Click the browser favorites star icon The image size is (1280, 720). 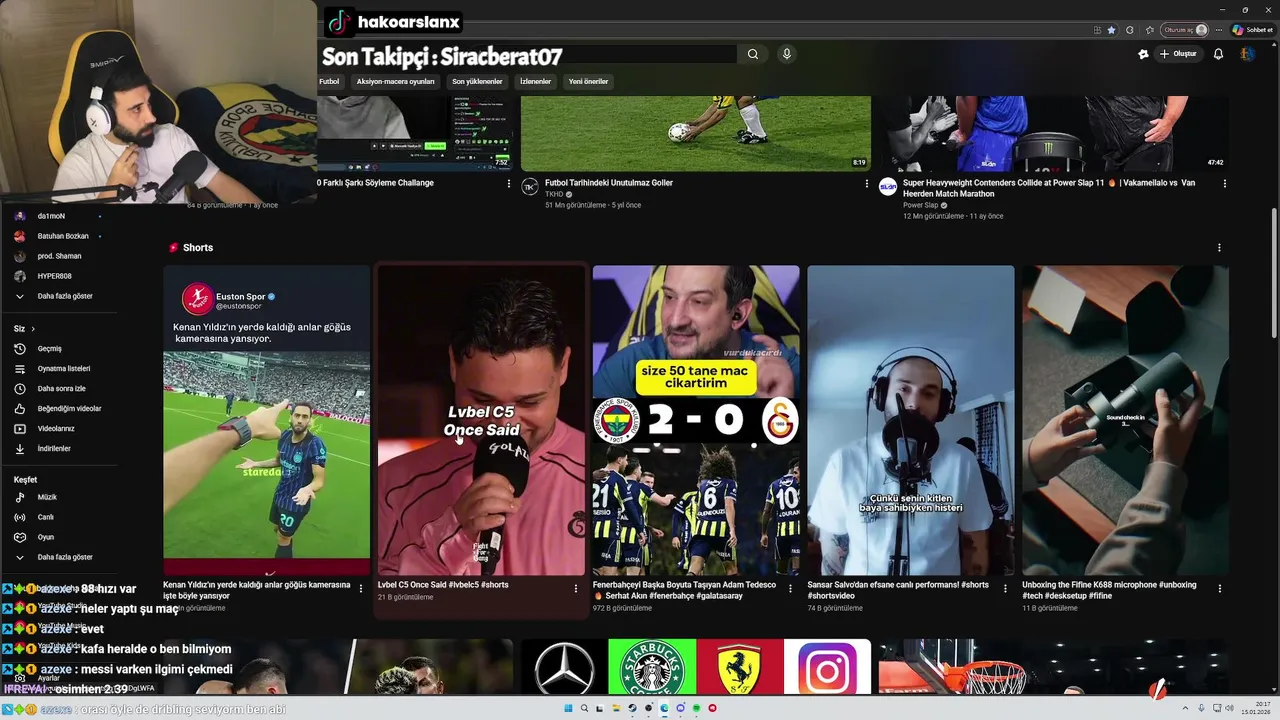coord(1111,30)
